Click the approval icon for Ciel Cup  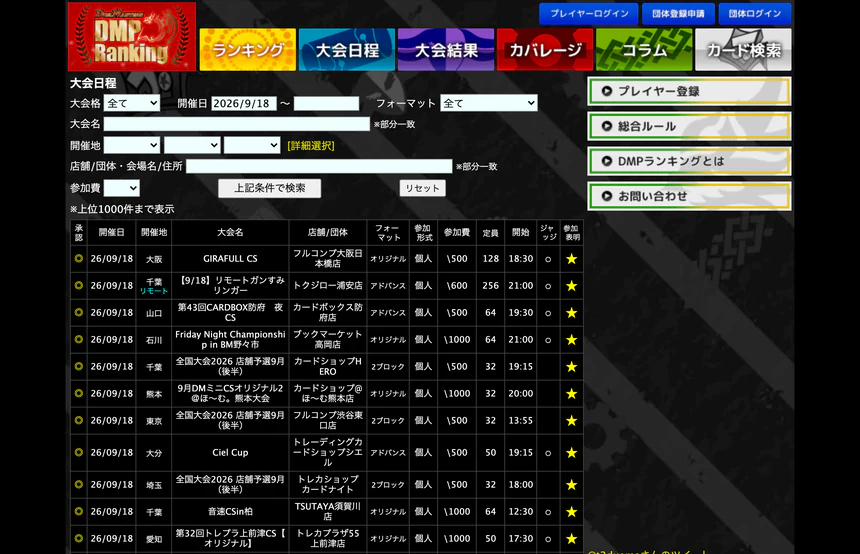coord(79,453)
